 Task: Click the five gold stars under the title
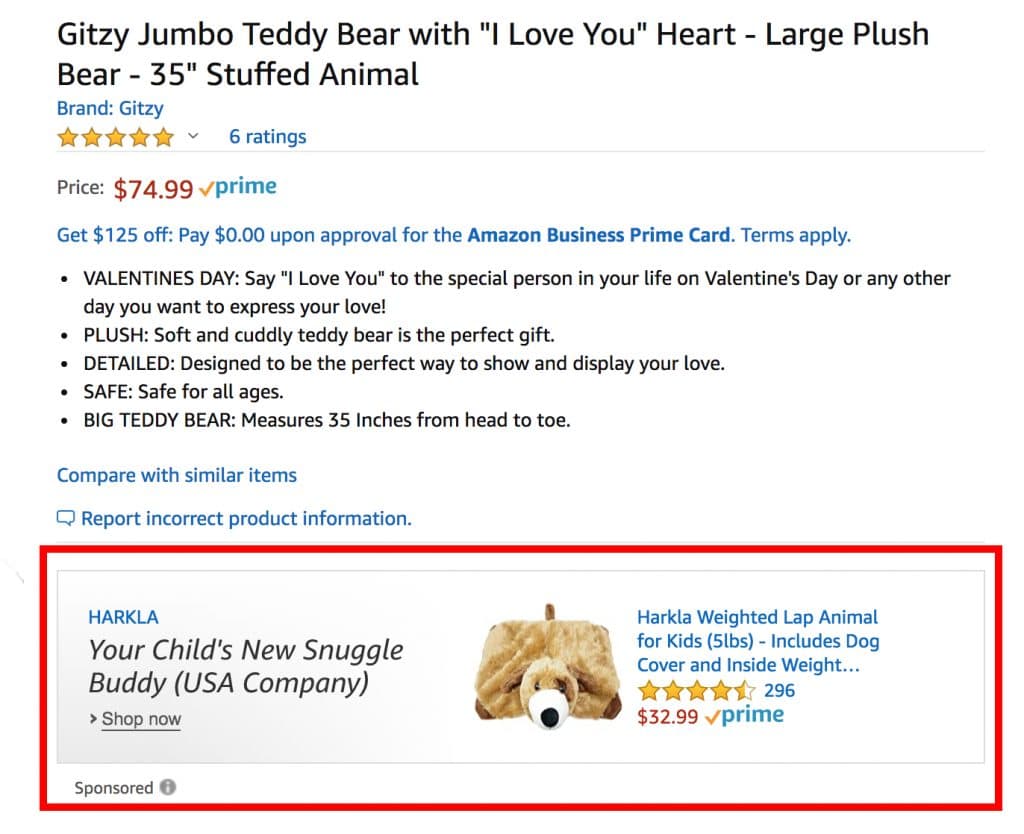click(x=115, y=136)
